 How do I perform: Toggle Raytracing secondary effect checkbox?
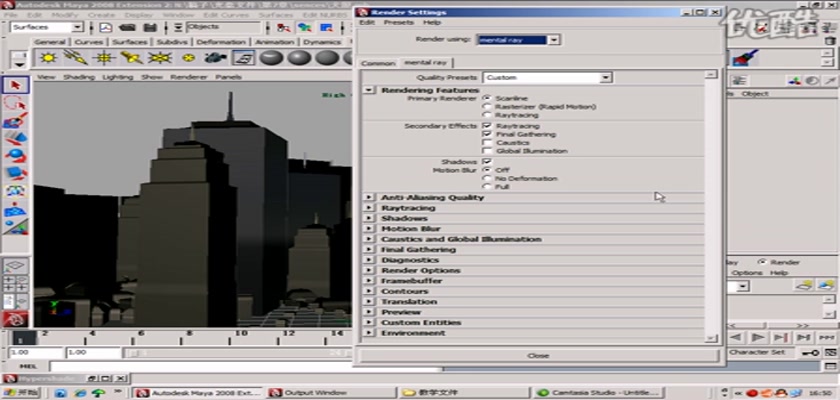point(486,126)
